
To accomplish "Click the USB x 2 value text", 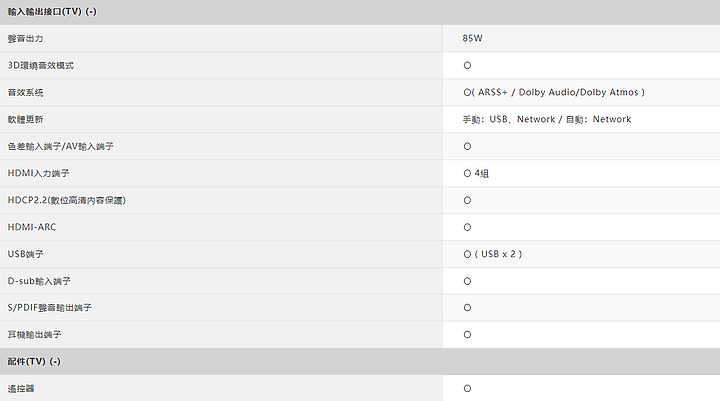I will [498, 254].
